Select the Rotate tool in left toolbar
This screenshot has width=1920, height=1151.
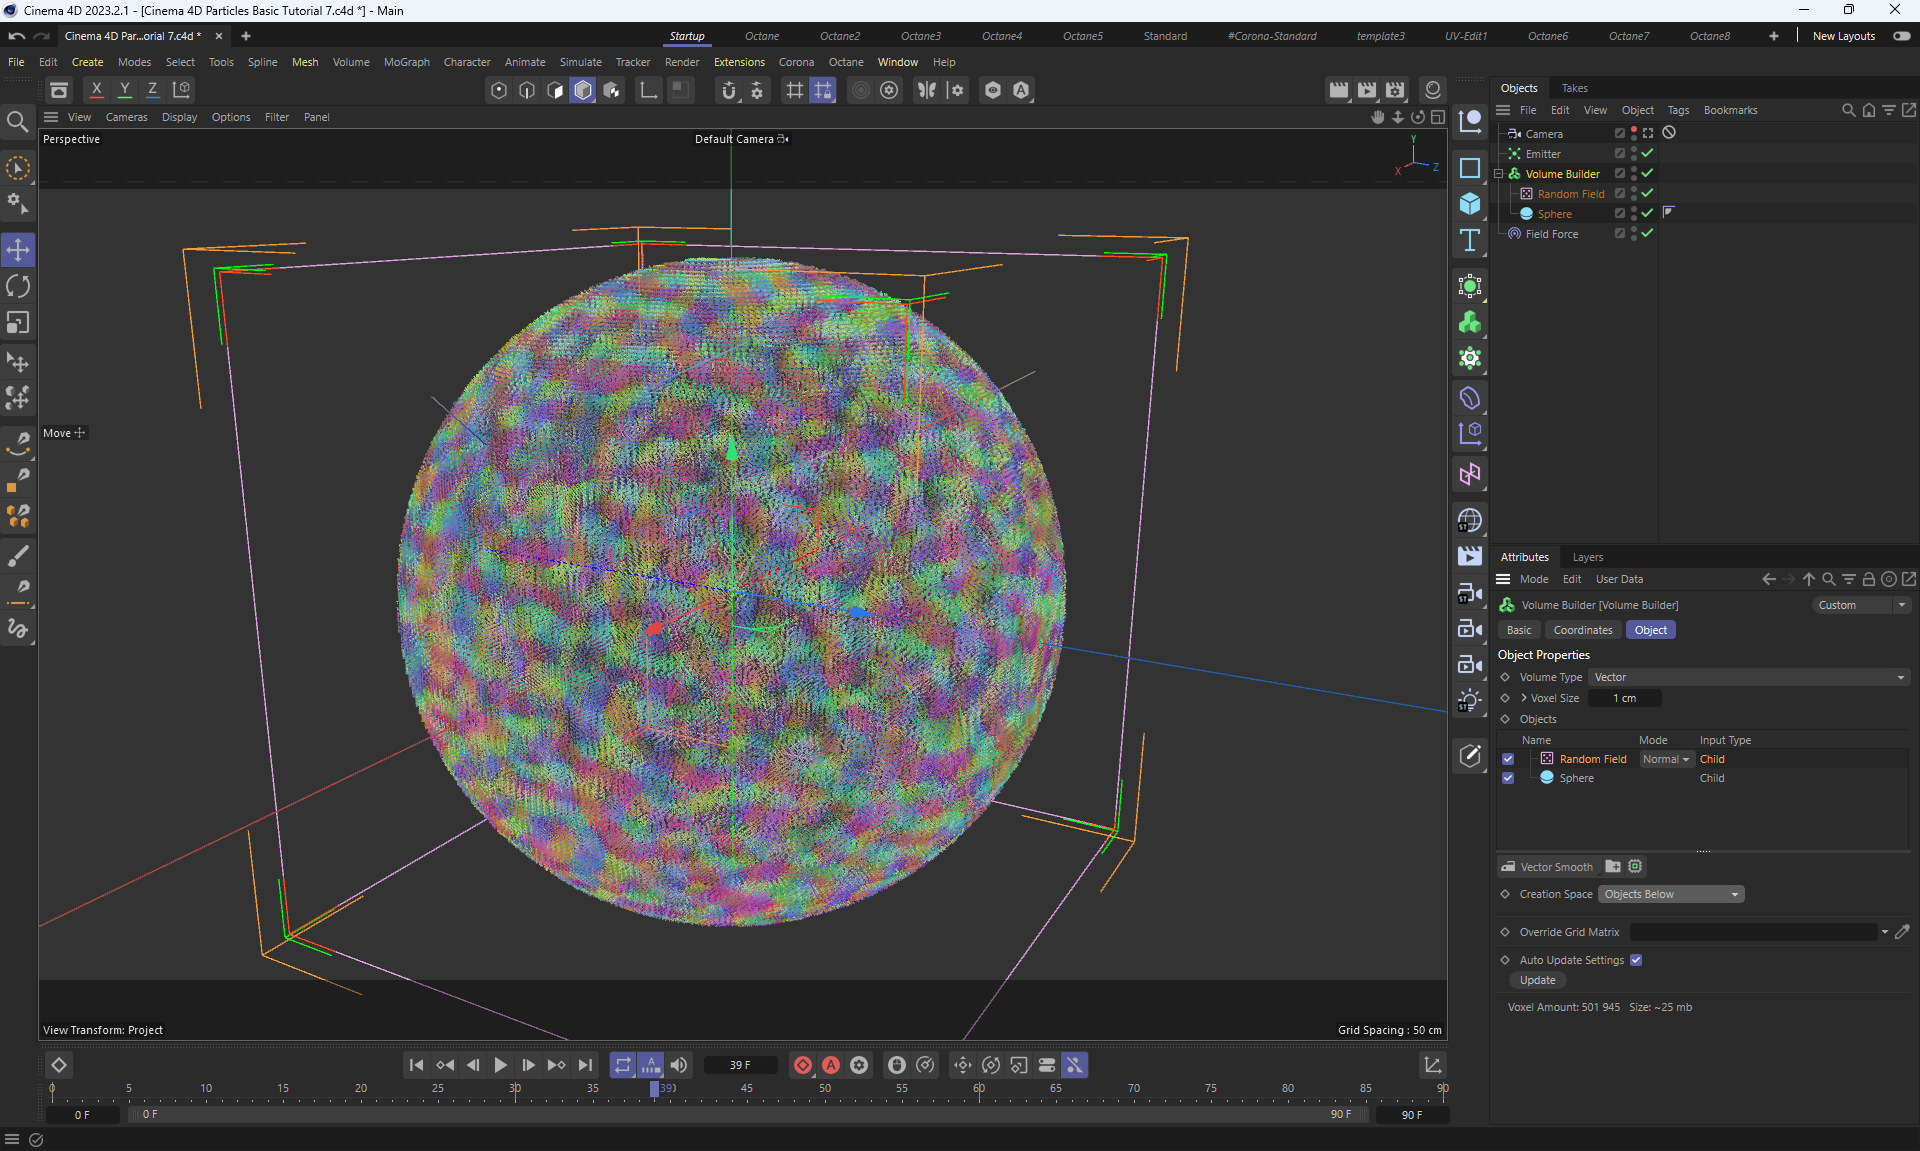(18, 287)
